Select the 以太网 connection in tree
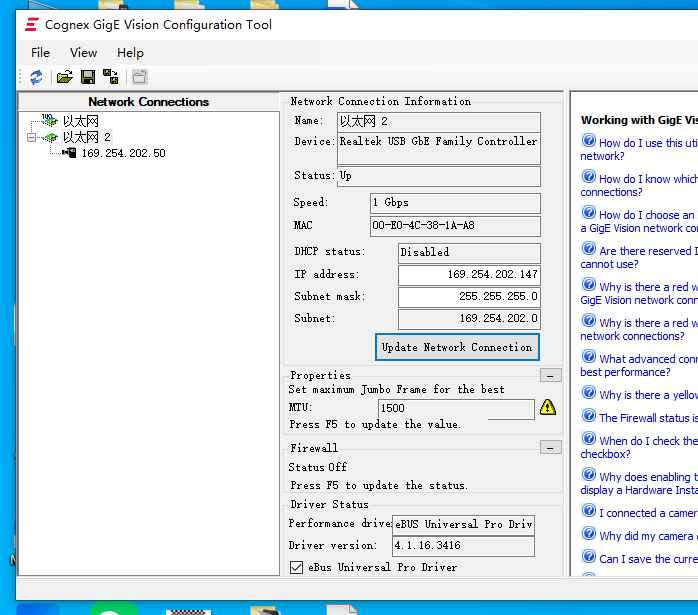 (x=81, y=121)
